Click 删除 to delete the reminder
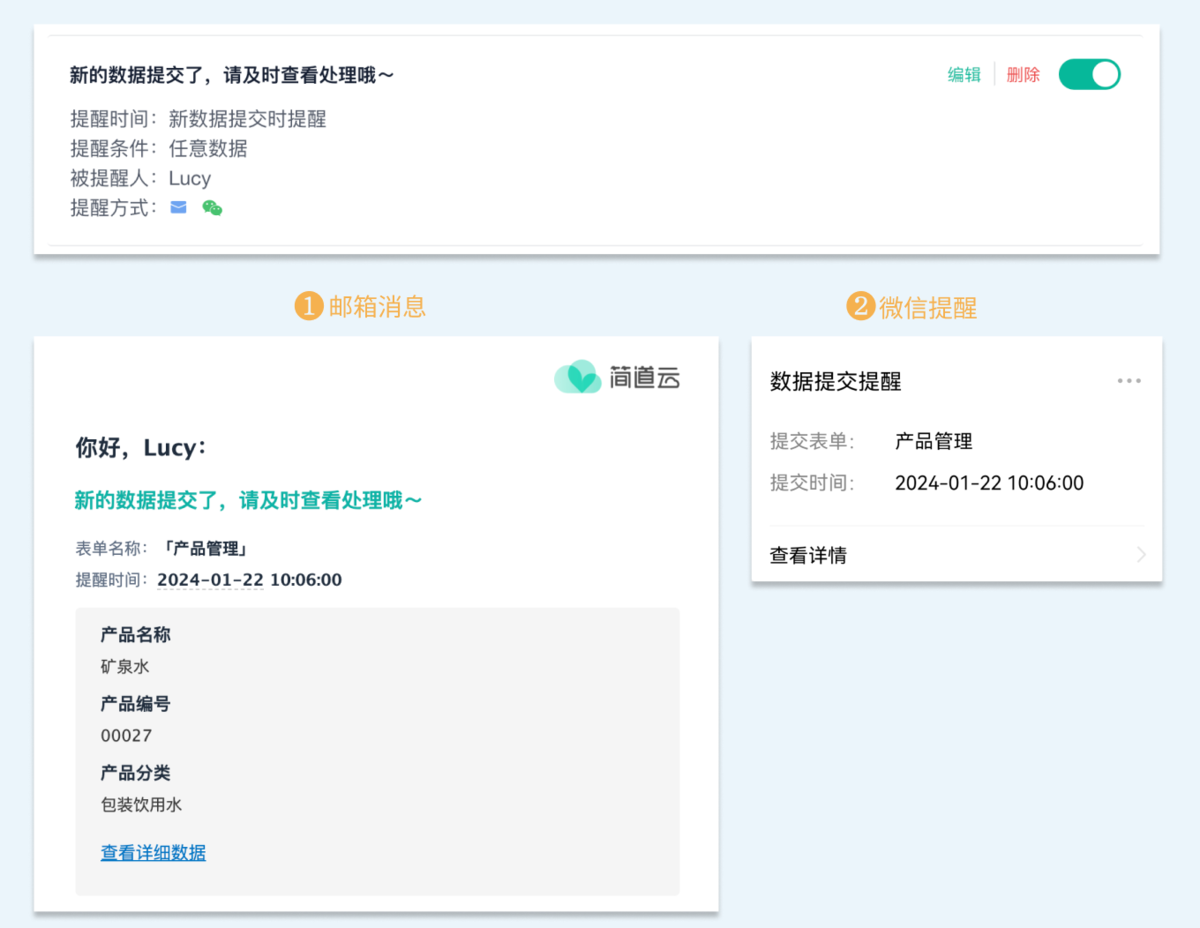The height and width of the screenshot is (928, 1200). tap(1023, 75)
